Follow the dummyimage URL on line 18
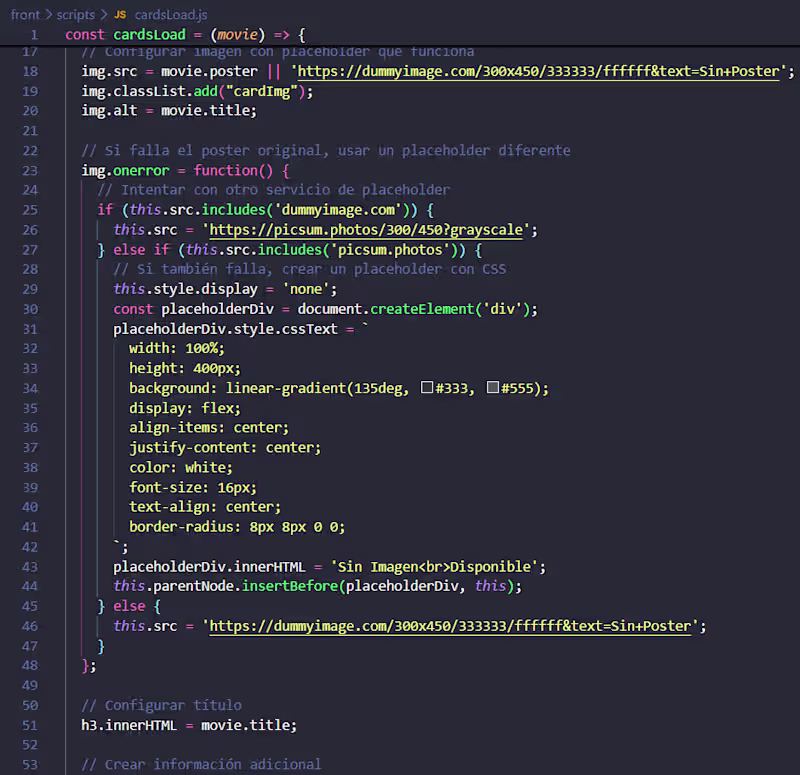This screenshot has height=775, width=800. tap(539, 71)
